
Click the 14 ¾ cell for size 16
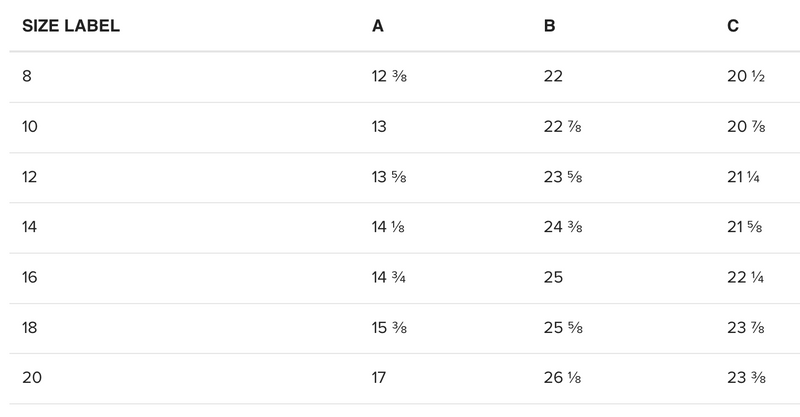(x=389, y=278)
